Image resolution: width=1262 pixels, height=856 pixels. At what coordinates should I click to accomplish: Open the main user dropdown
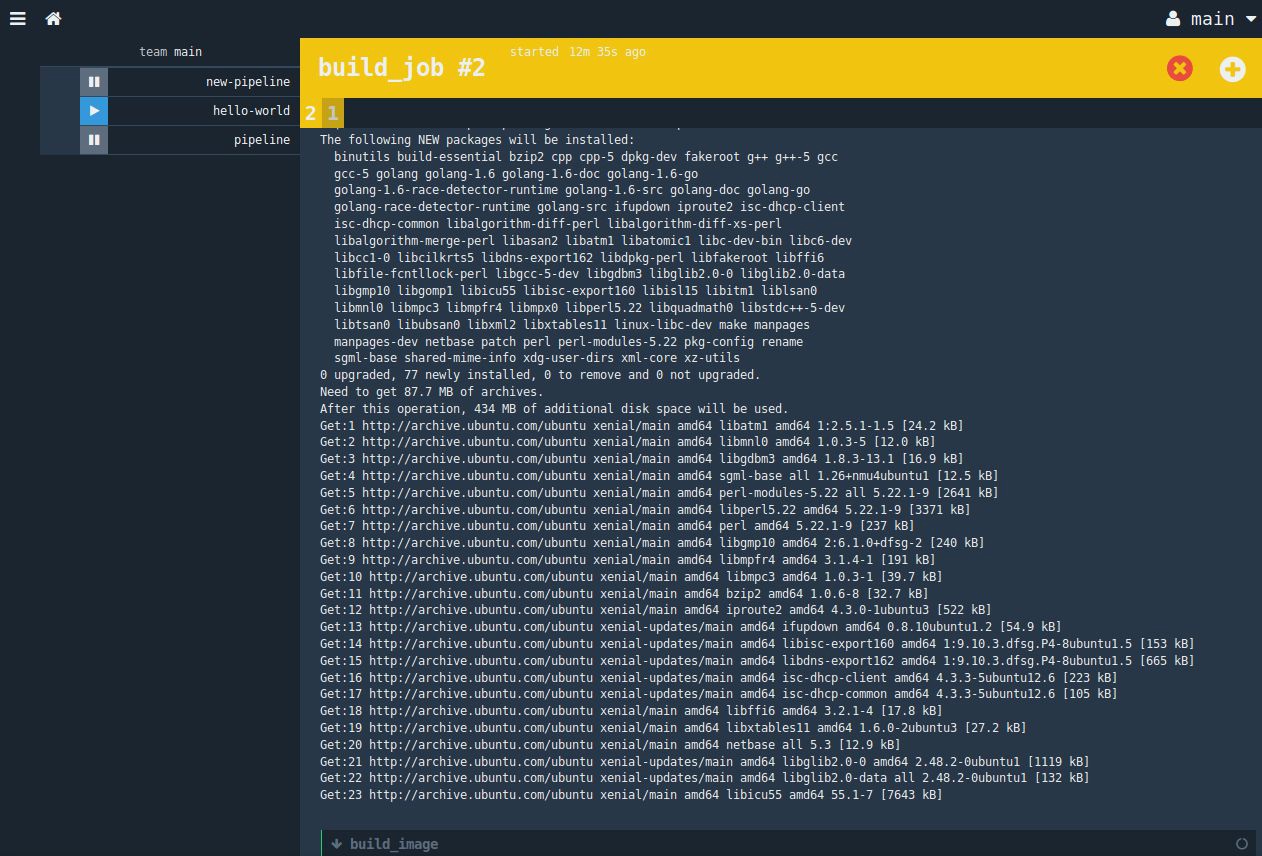click(x=1212, y=19)
